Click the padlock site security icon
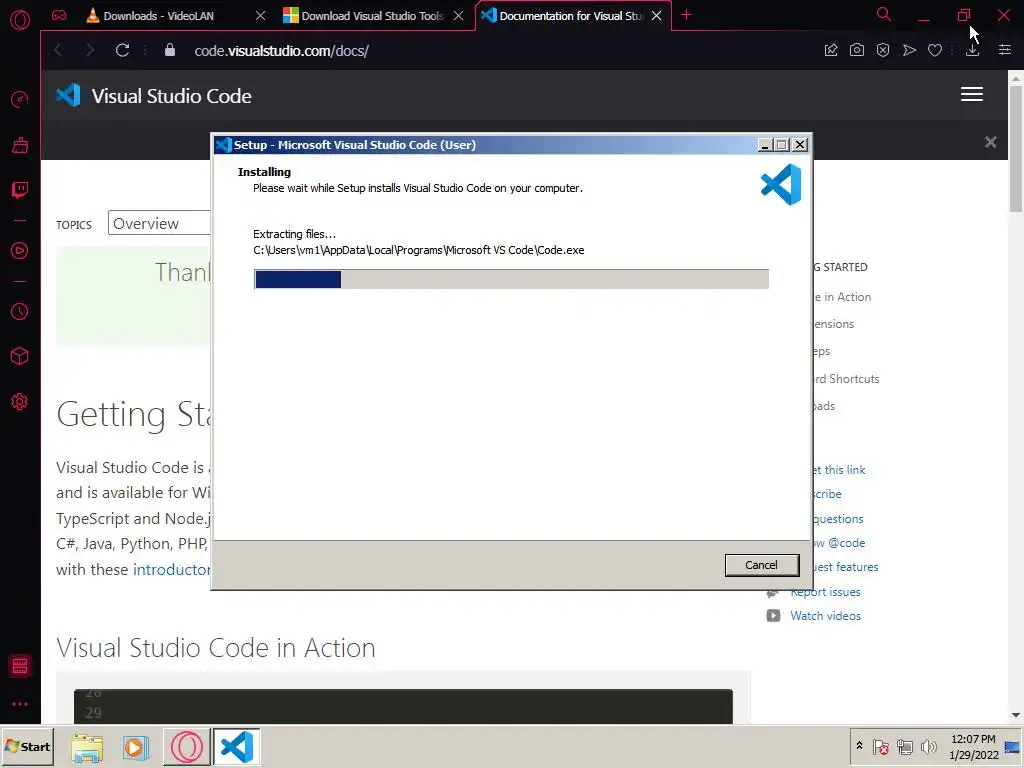 170,50
